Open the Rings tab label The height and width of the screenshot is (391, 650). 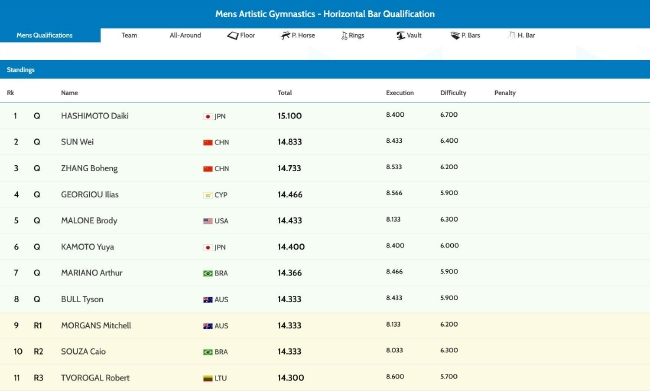tap(356, 35)
